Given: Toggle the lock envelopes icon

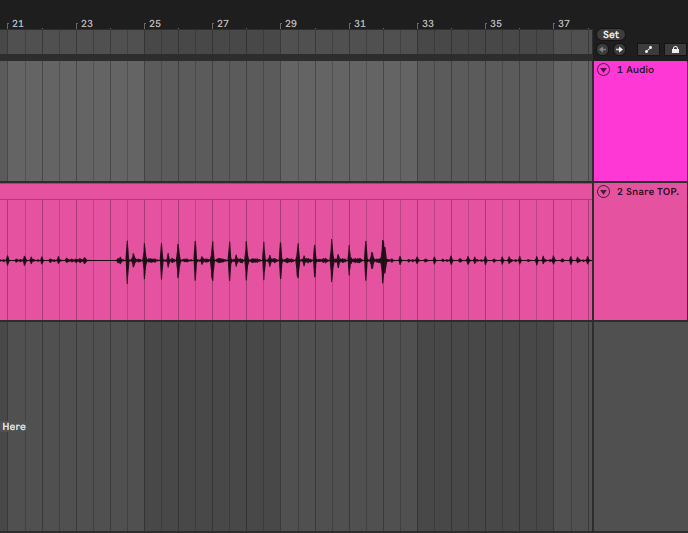Looking at the screenshot, I should pyautogui.click(x=675, y=50).
